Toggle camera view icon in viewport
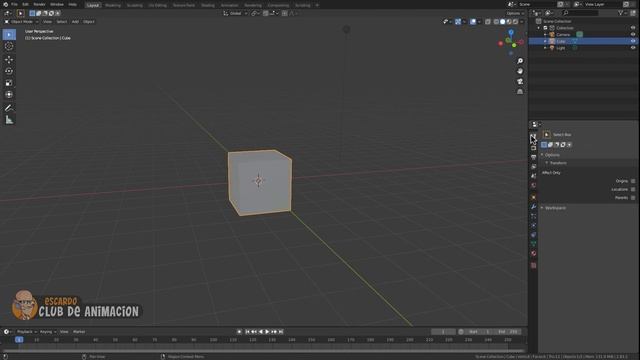 point(520,81)
